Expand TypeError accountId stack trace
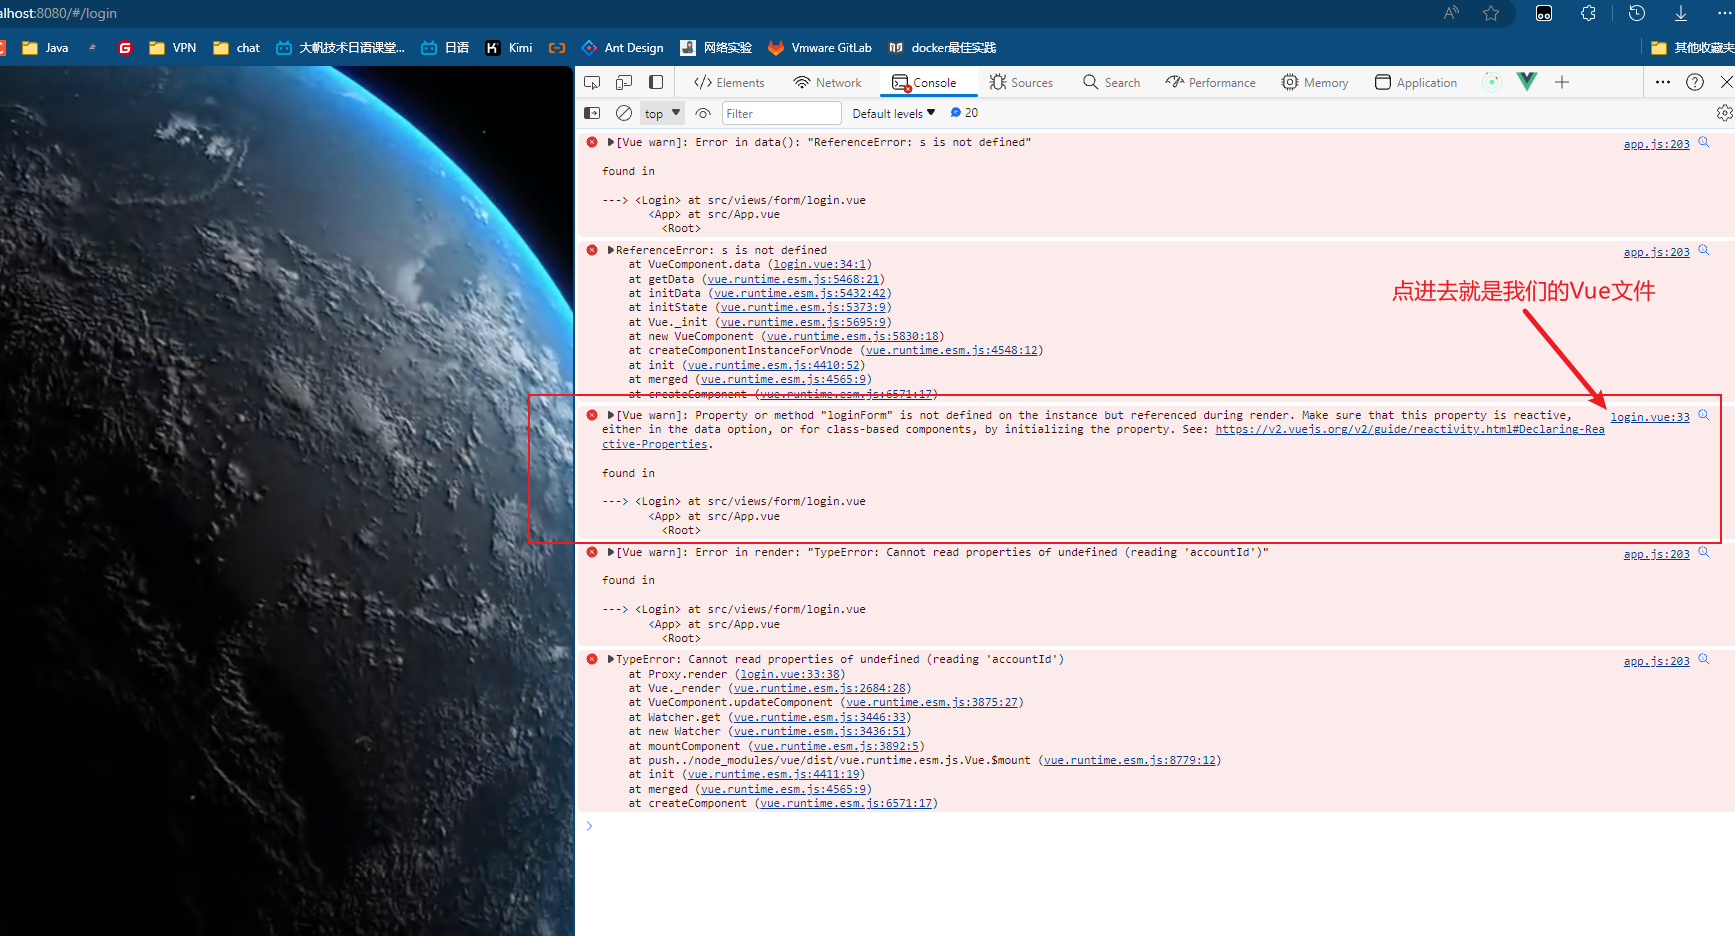Image resolution: width=1735 pixels, height=936 pixels. click(x=611, y=659)
